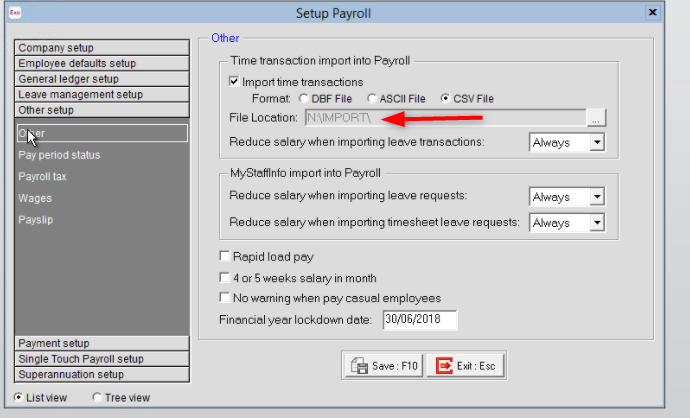Close the Setup Payroll window
Screen dimensions: 690x418
pos(652,12)
